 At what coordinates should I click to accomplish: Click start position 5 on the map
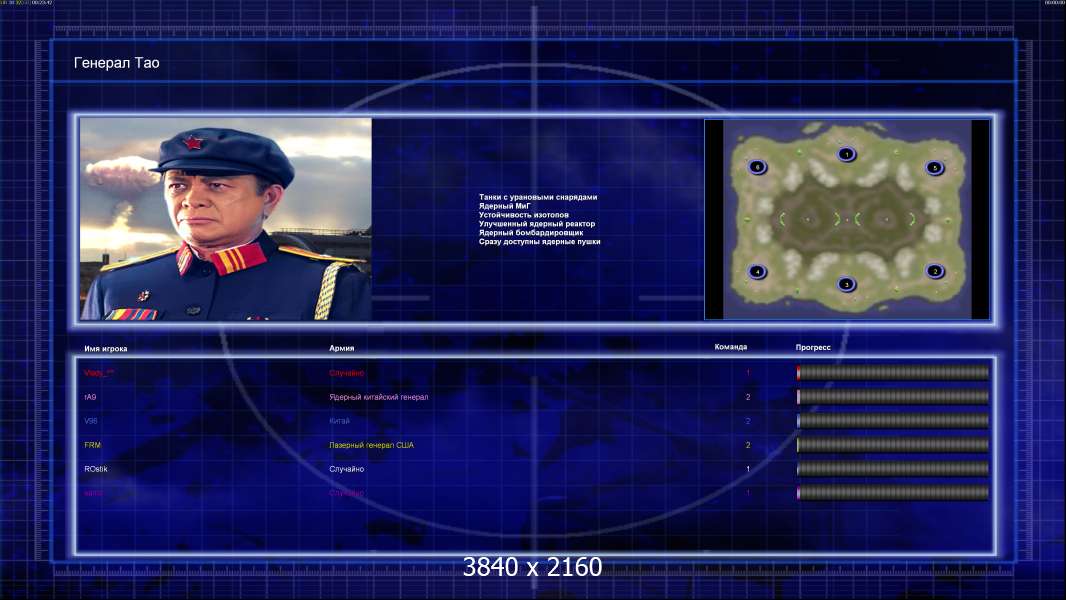935,167
